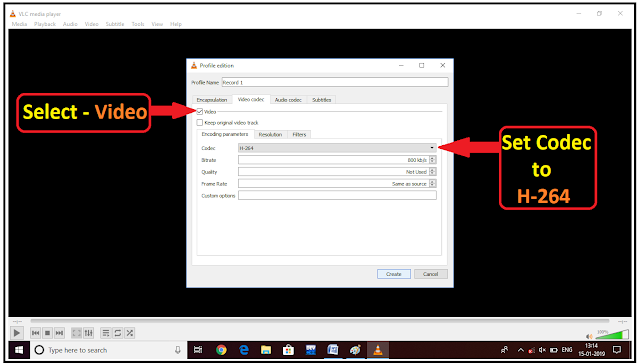Click the Create button
This screenshot has width=640, height=364.
394,274
